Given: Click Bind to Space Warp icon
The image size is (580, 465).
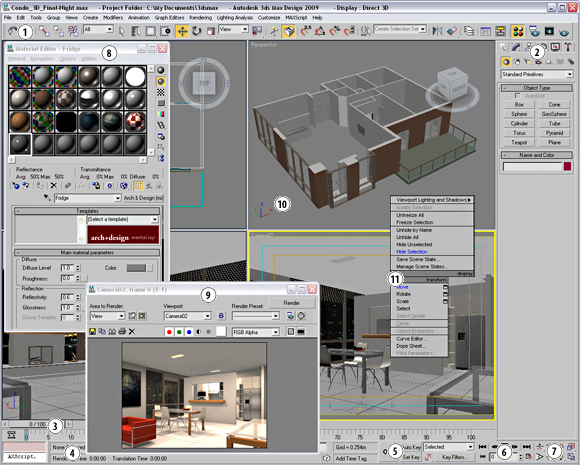Looking at the screenshot, I should point(73,31).
